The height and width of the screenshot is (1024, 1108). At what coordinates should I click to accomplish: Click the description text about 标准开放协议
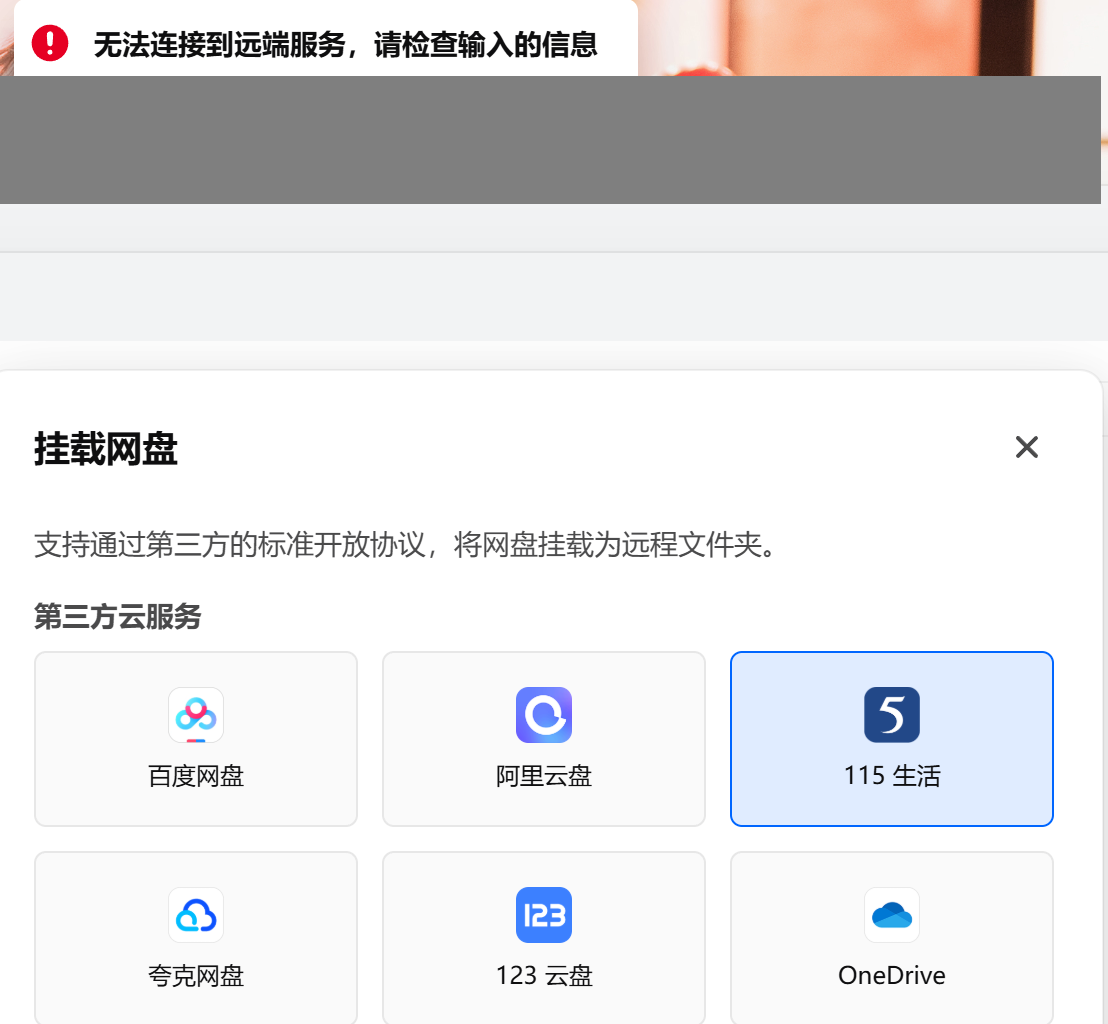[406, 545]
